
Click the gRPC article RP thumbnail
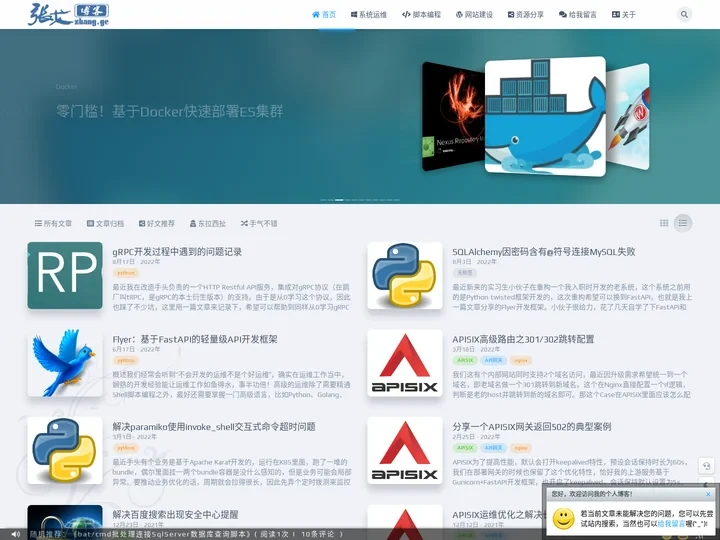coord(65,276)
